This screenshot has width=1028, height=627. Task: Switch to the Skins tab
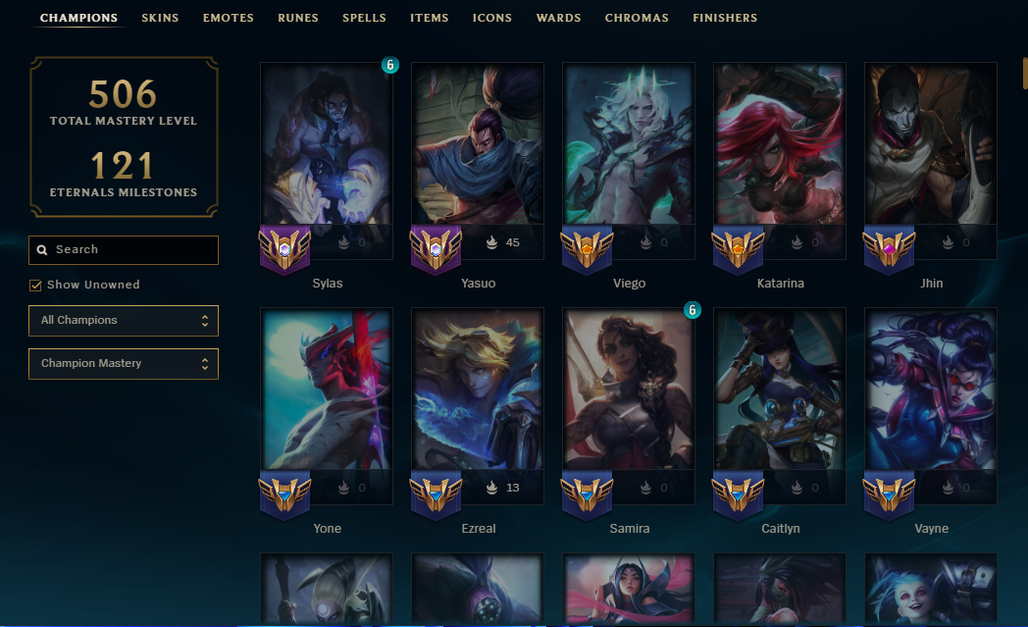coord(160,18)
